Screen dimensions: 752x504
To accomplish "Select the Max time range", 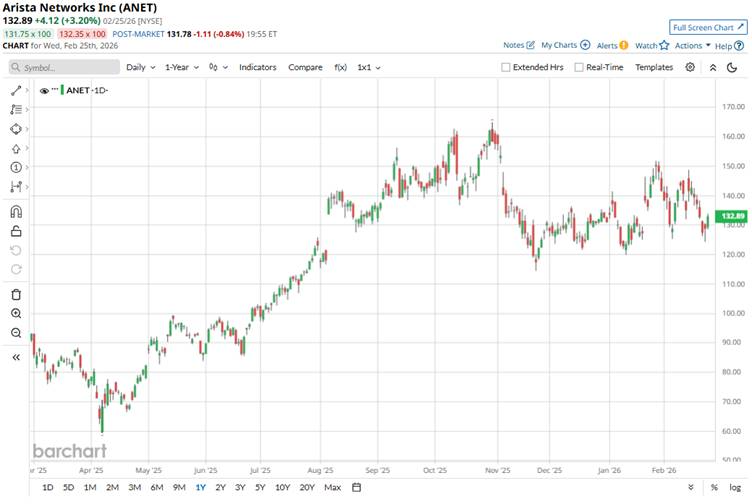I will (332, 488).
